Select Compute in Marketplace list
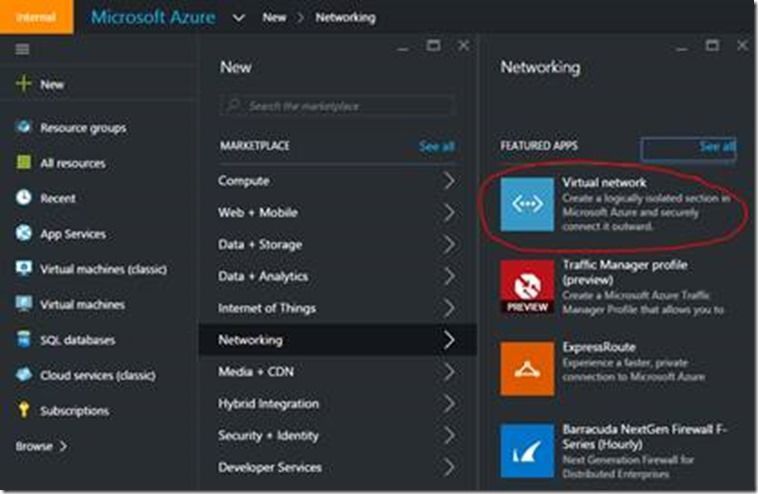 (x=338, y=181)
